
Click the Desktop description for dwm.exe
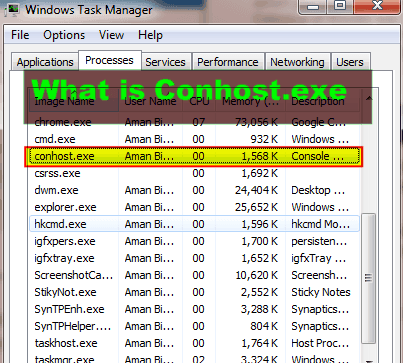tap(318, 190)
